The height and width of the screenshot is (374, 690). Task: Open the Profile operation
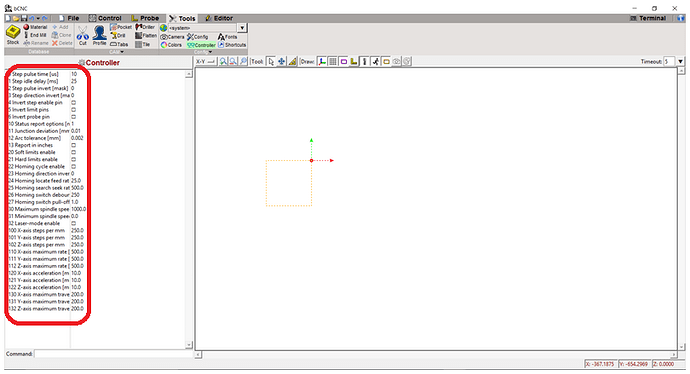pyautogui.click(x=99, y=35)
